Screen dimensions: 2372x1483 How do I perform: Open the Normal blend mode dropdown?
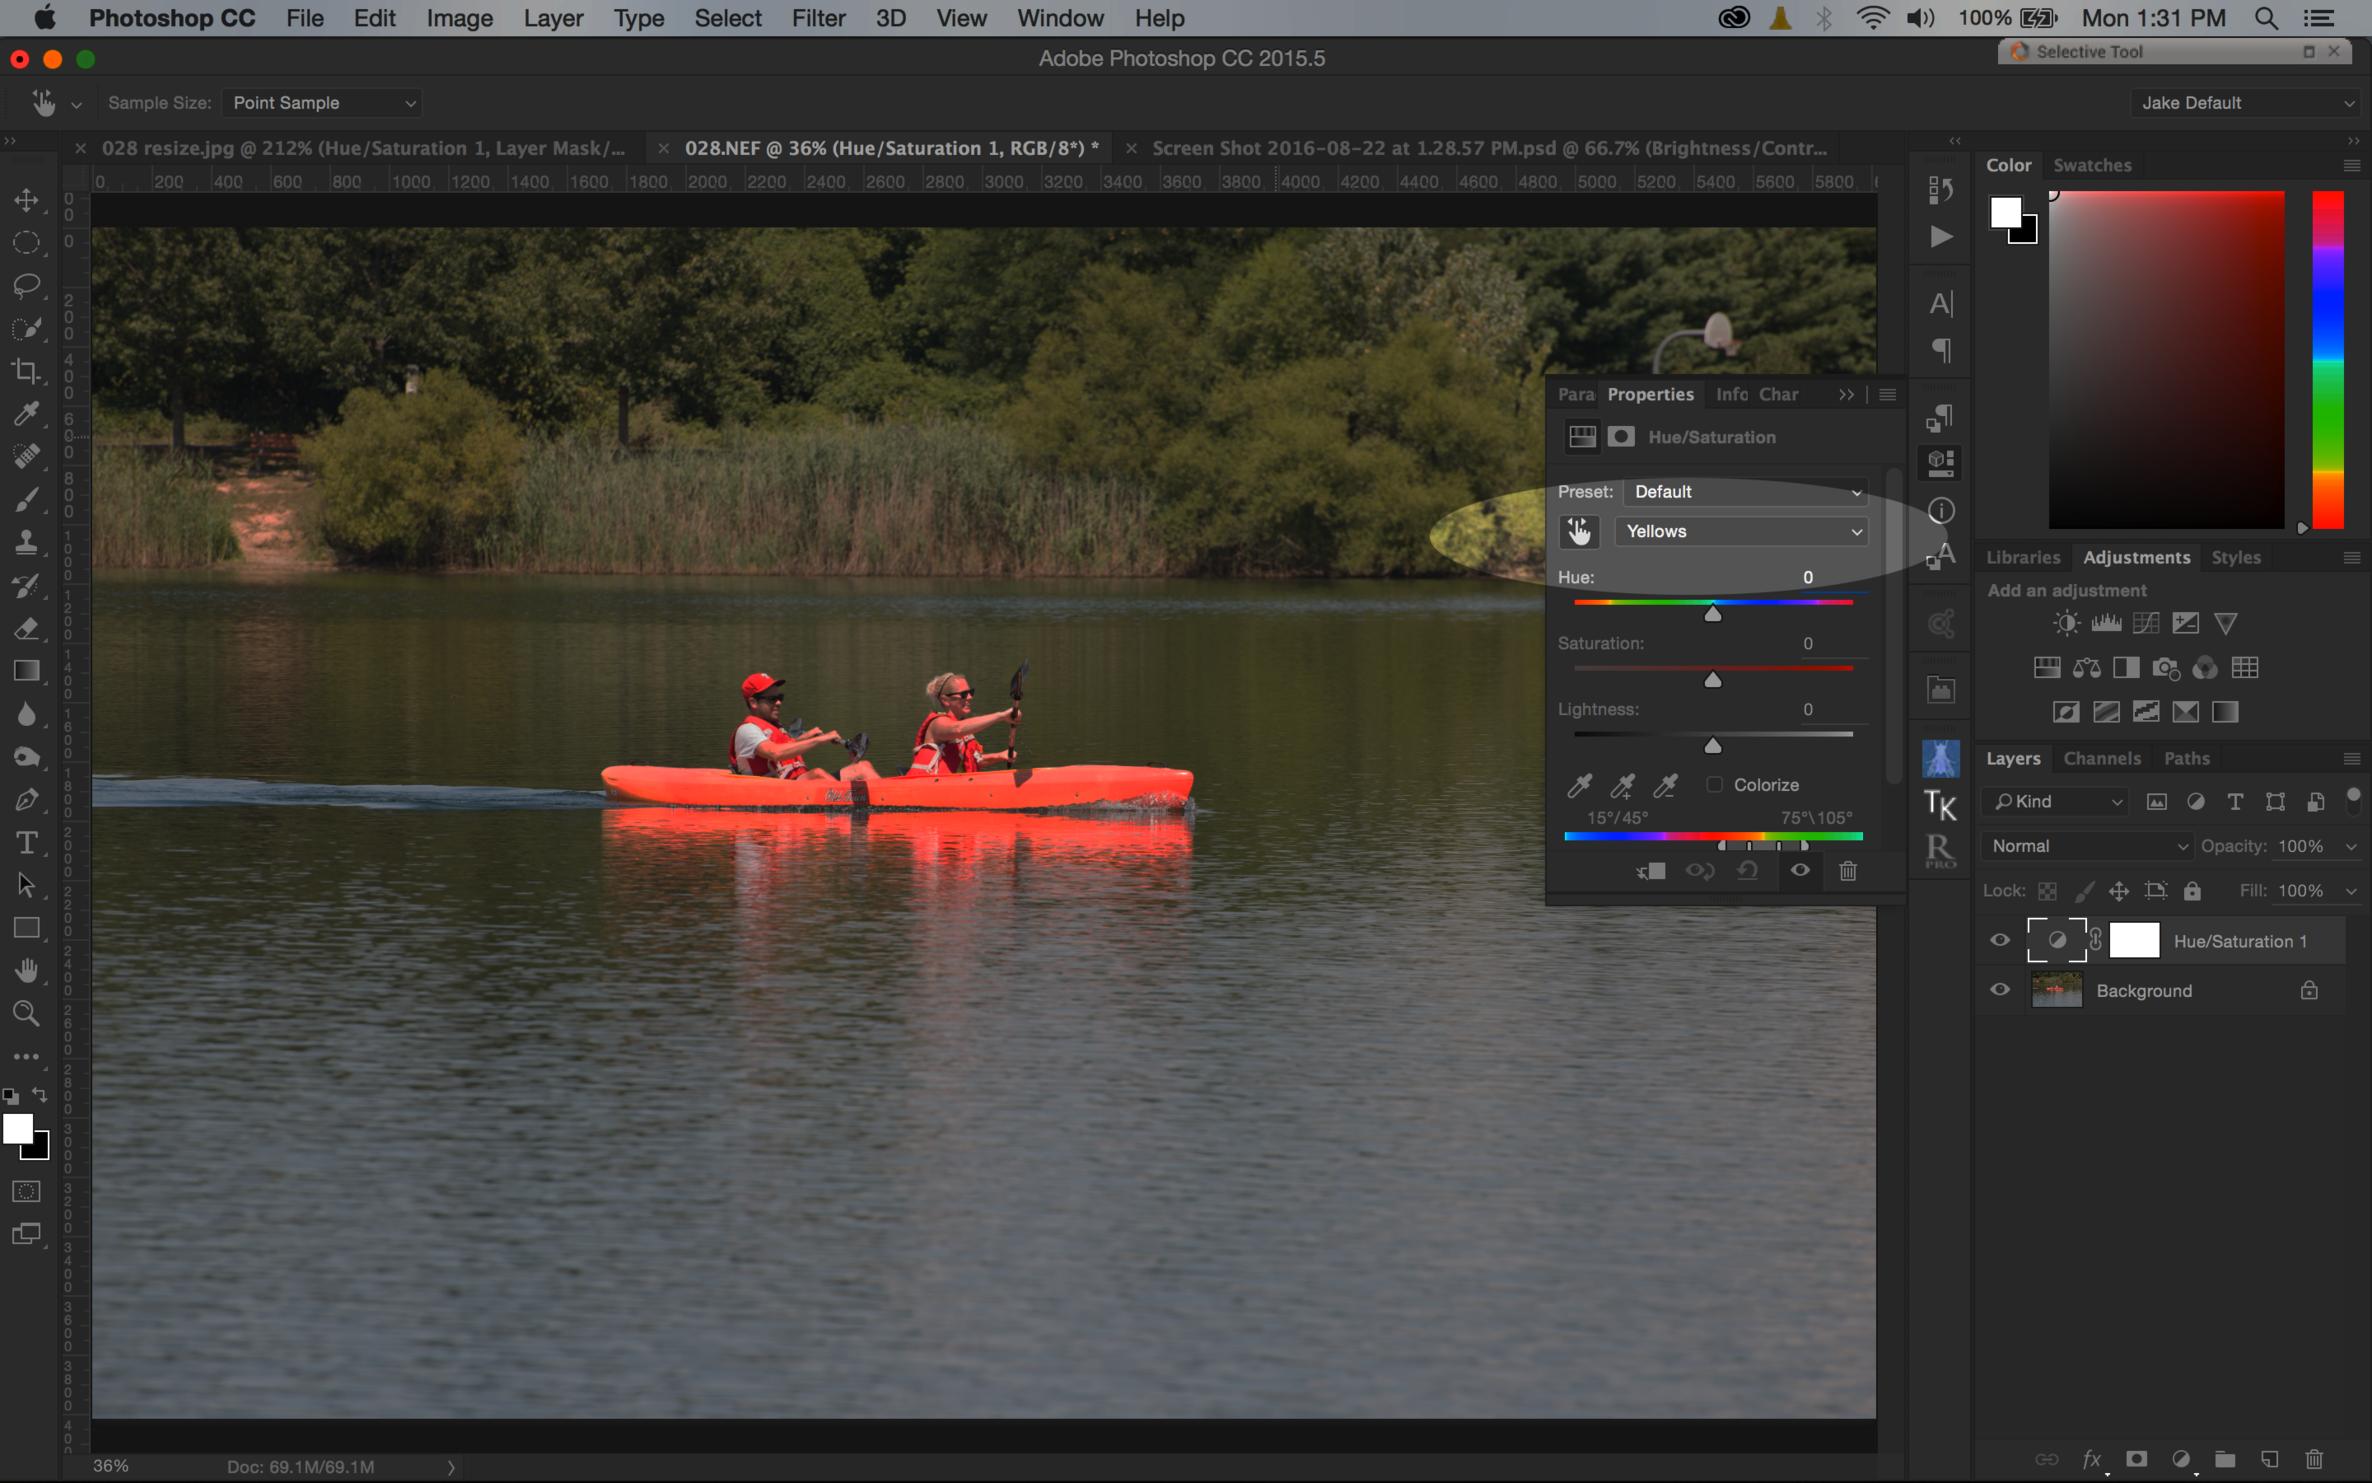point(2086,846)
